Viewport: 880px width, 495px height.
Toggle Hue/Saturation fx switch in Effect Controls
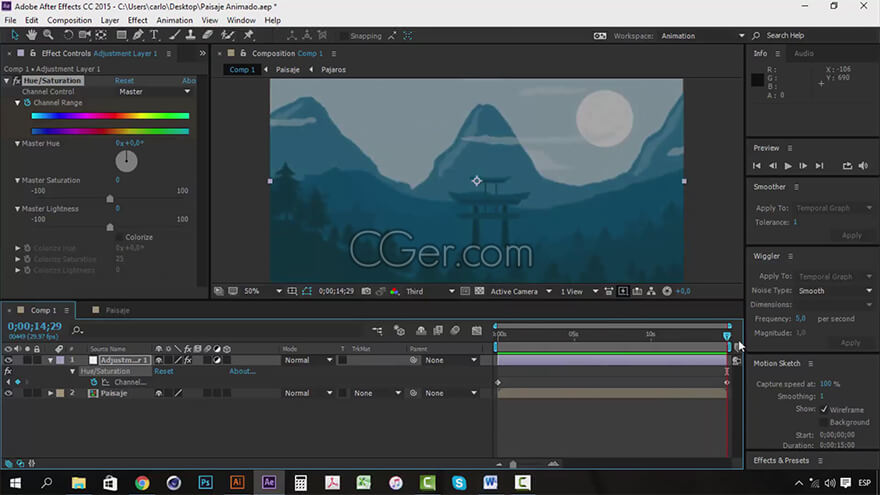16,81
